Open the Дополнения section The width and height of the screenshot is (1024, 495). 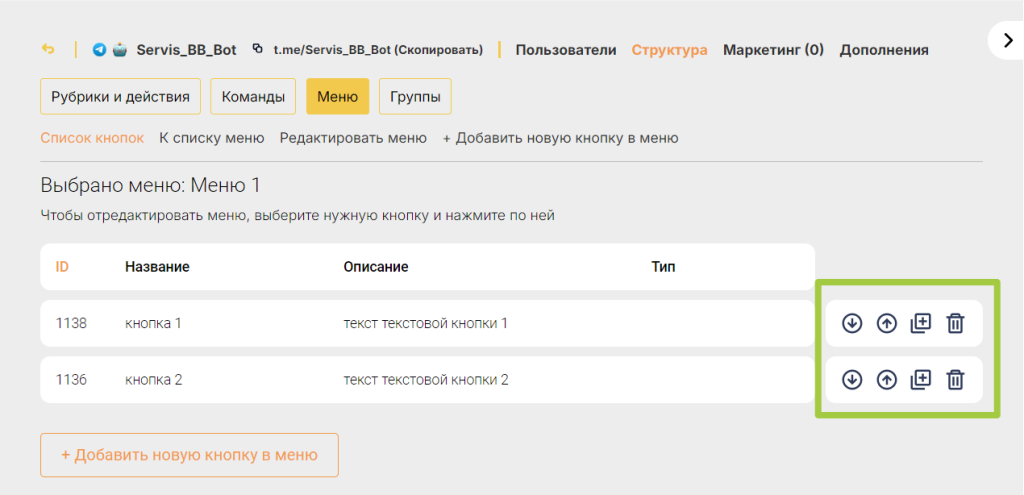[x=884, y=50]
